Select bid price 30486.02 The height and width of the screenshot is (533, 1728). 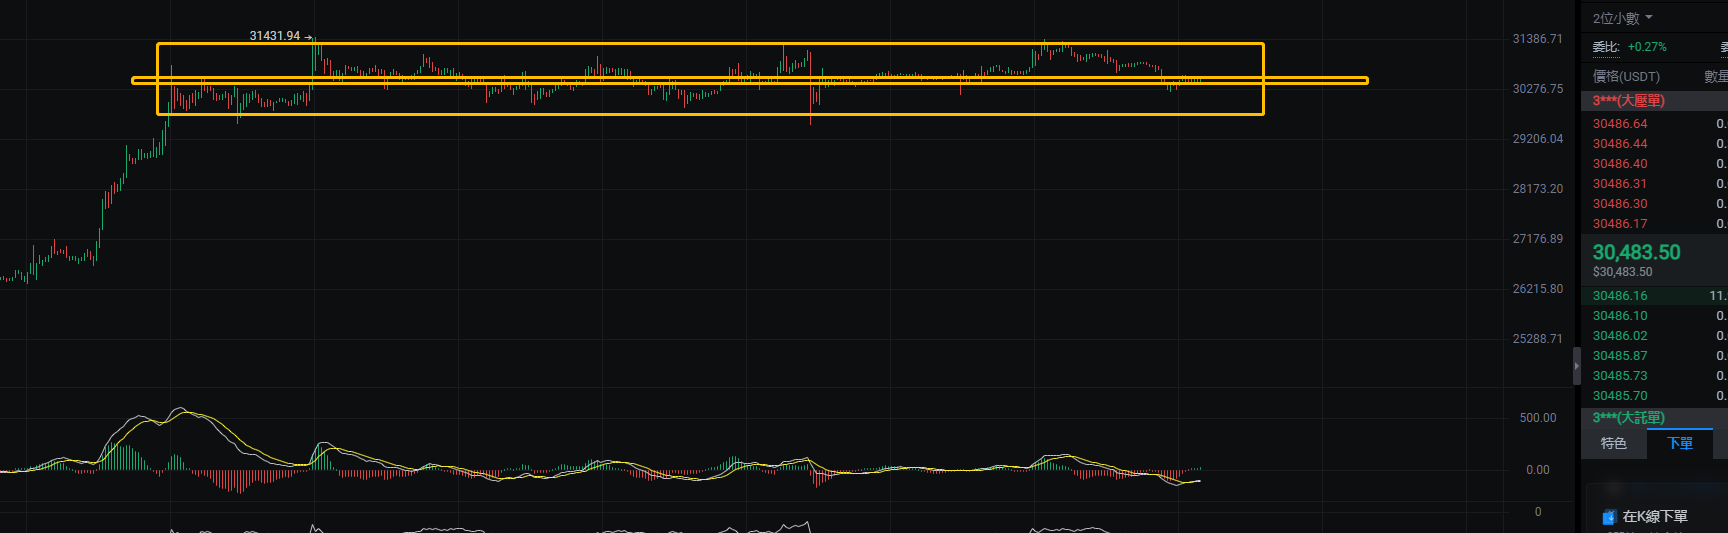tap(1620, 336)
